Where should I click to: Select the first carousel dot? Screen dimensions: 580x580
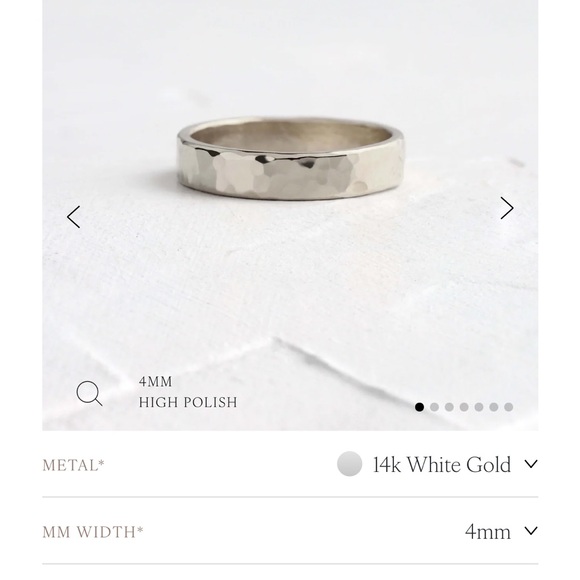pyautogui.click(x=419, y=407)
